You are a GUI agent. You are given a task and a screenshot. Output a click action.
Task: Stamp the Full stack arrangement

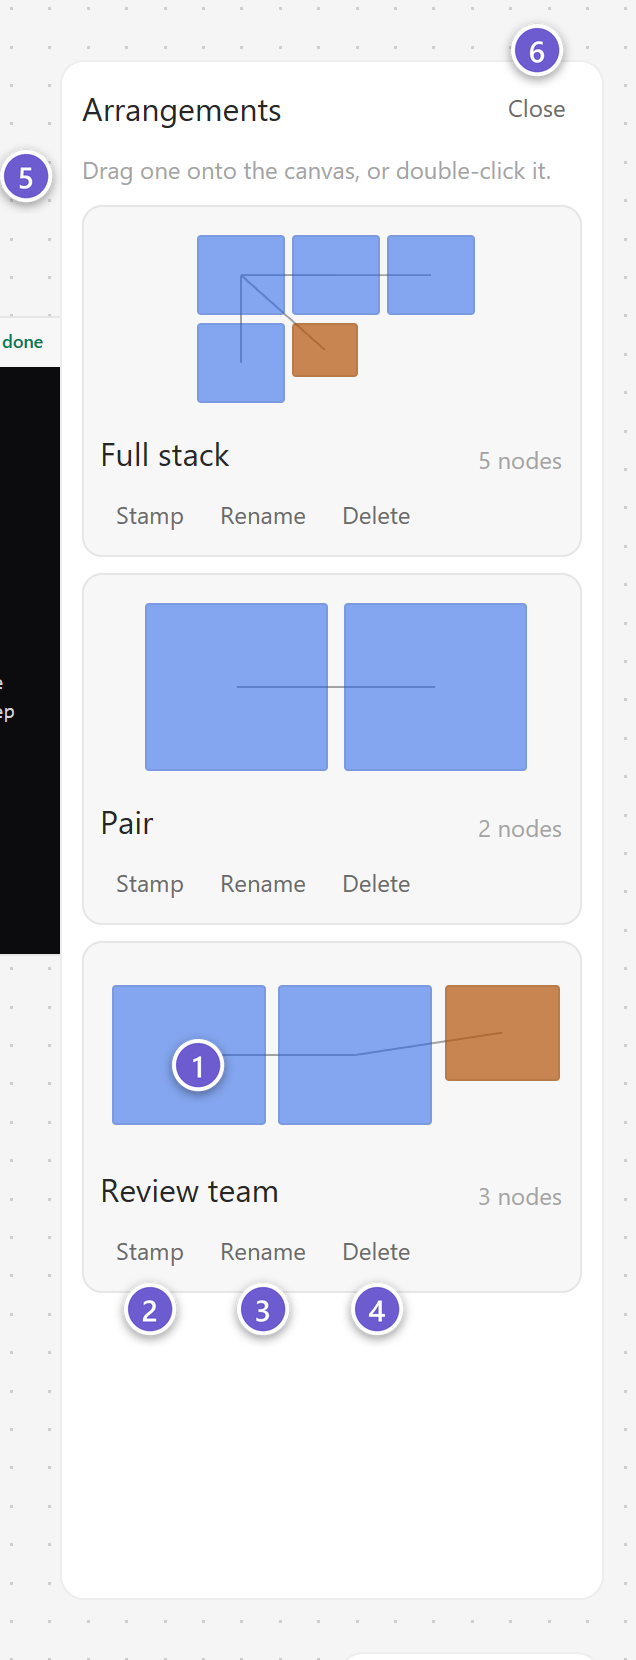[150, 516]
